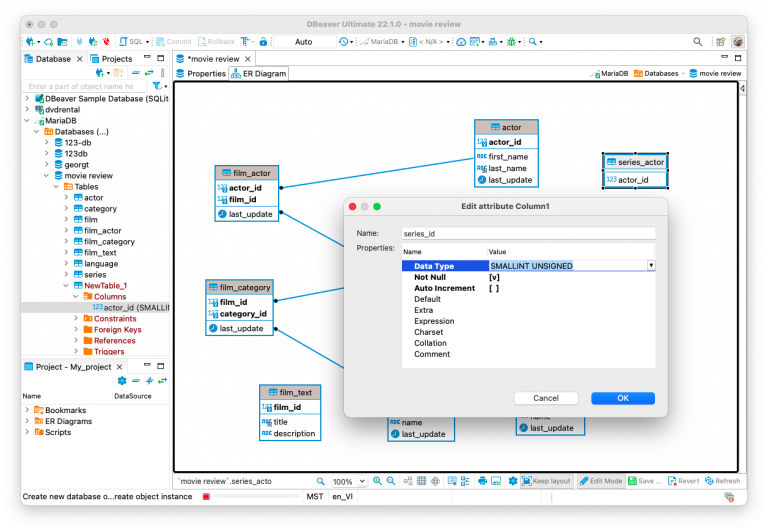Click the toolbar search magnifier with arrow
Image resolution: width=768 pixels, height=531 pixels.
point(533,42)
